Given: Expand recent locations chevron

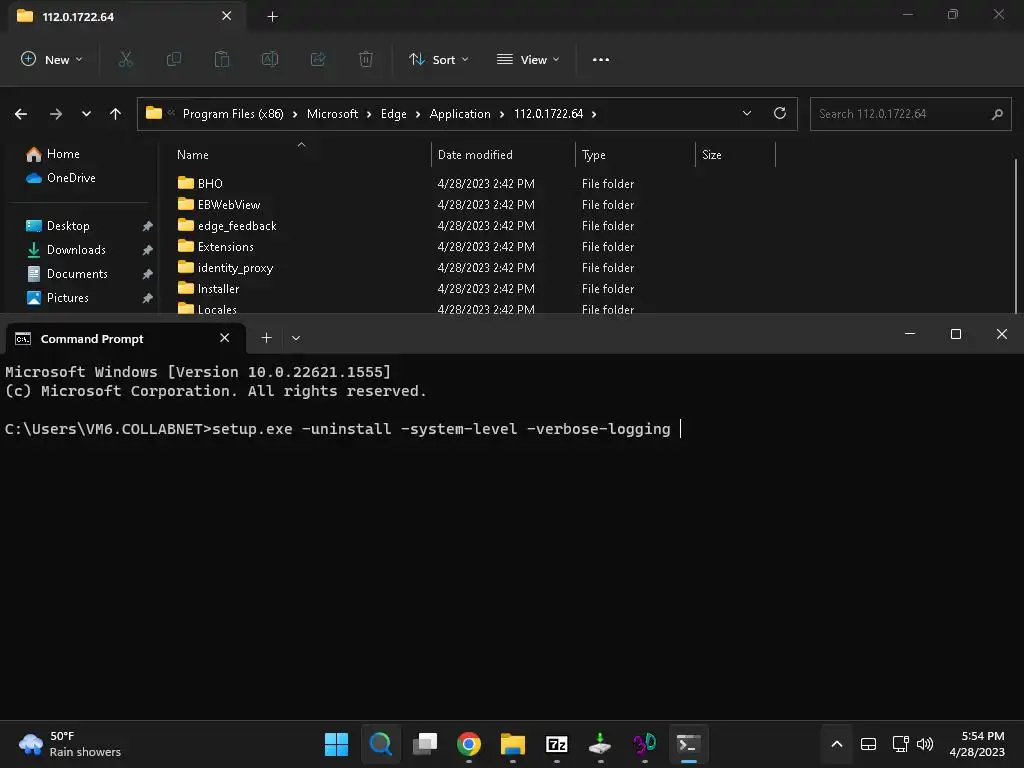Looking at the screenshot, I should [x=86, y=114].
